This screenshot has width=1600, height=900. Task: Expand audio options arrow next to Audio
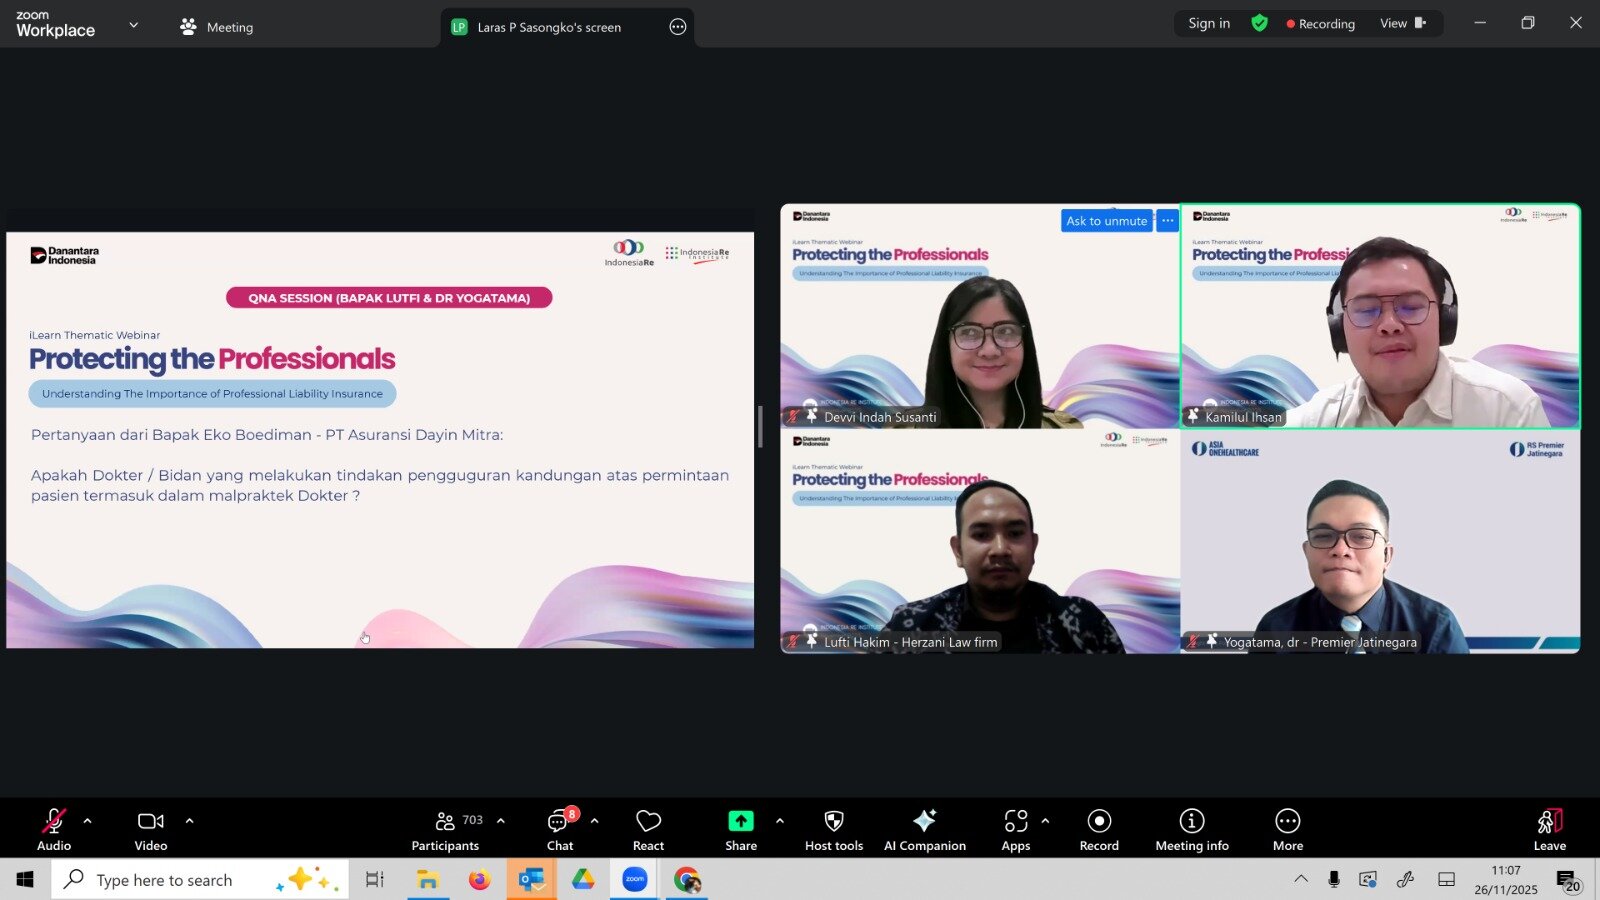88,821
